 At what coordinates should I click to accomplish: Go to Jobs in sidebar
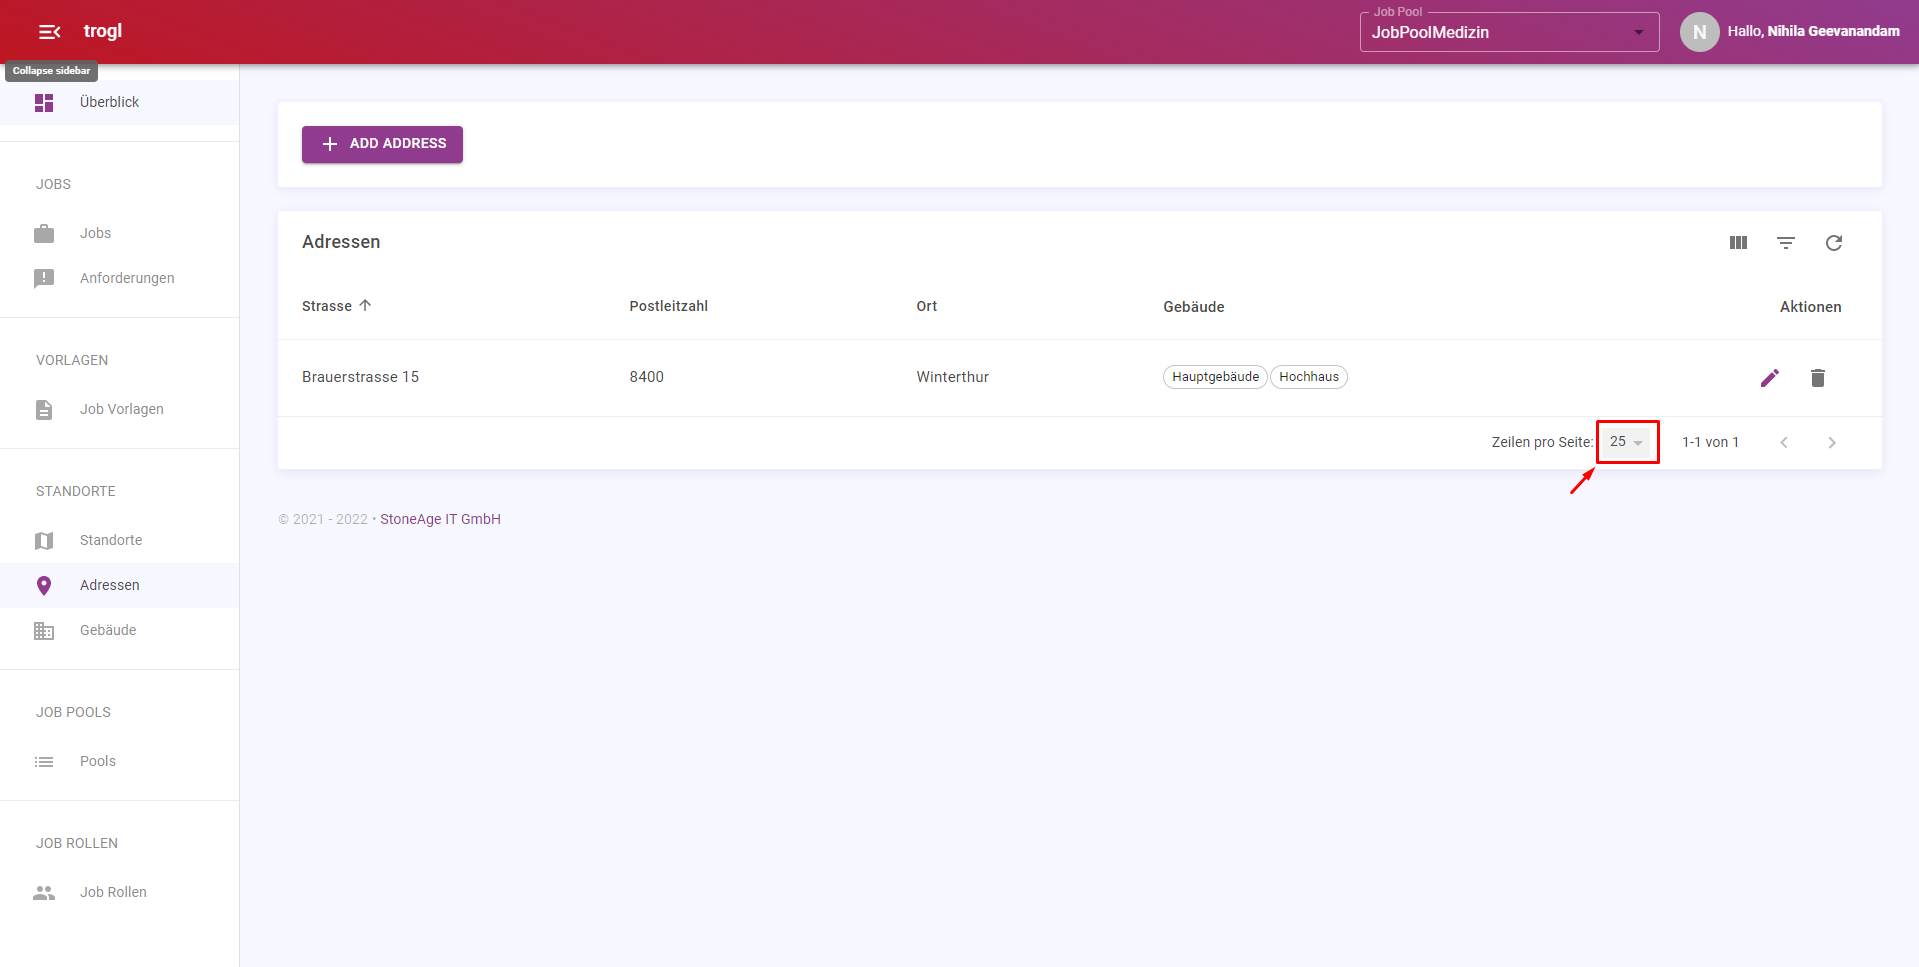(119, 233)
